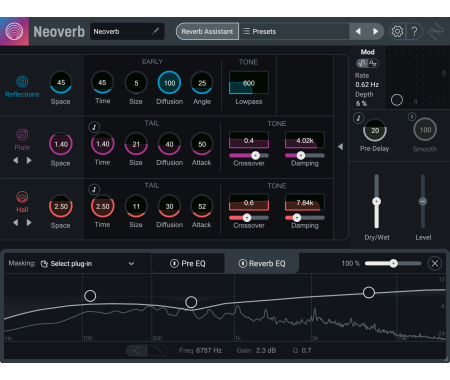Click the Early Time knob

[x=102, y=82]
